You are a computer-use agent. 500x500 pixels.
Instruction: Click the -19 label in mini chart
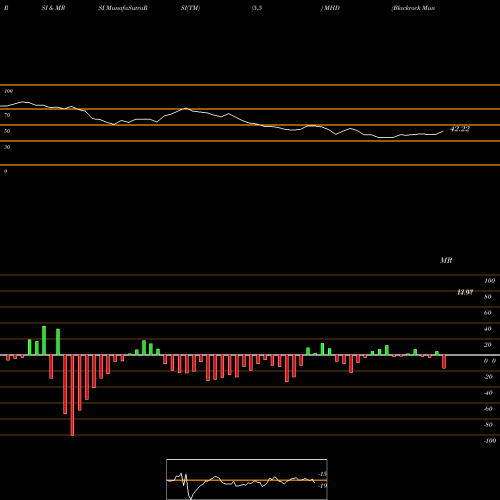click(322, 486)
